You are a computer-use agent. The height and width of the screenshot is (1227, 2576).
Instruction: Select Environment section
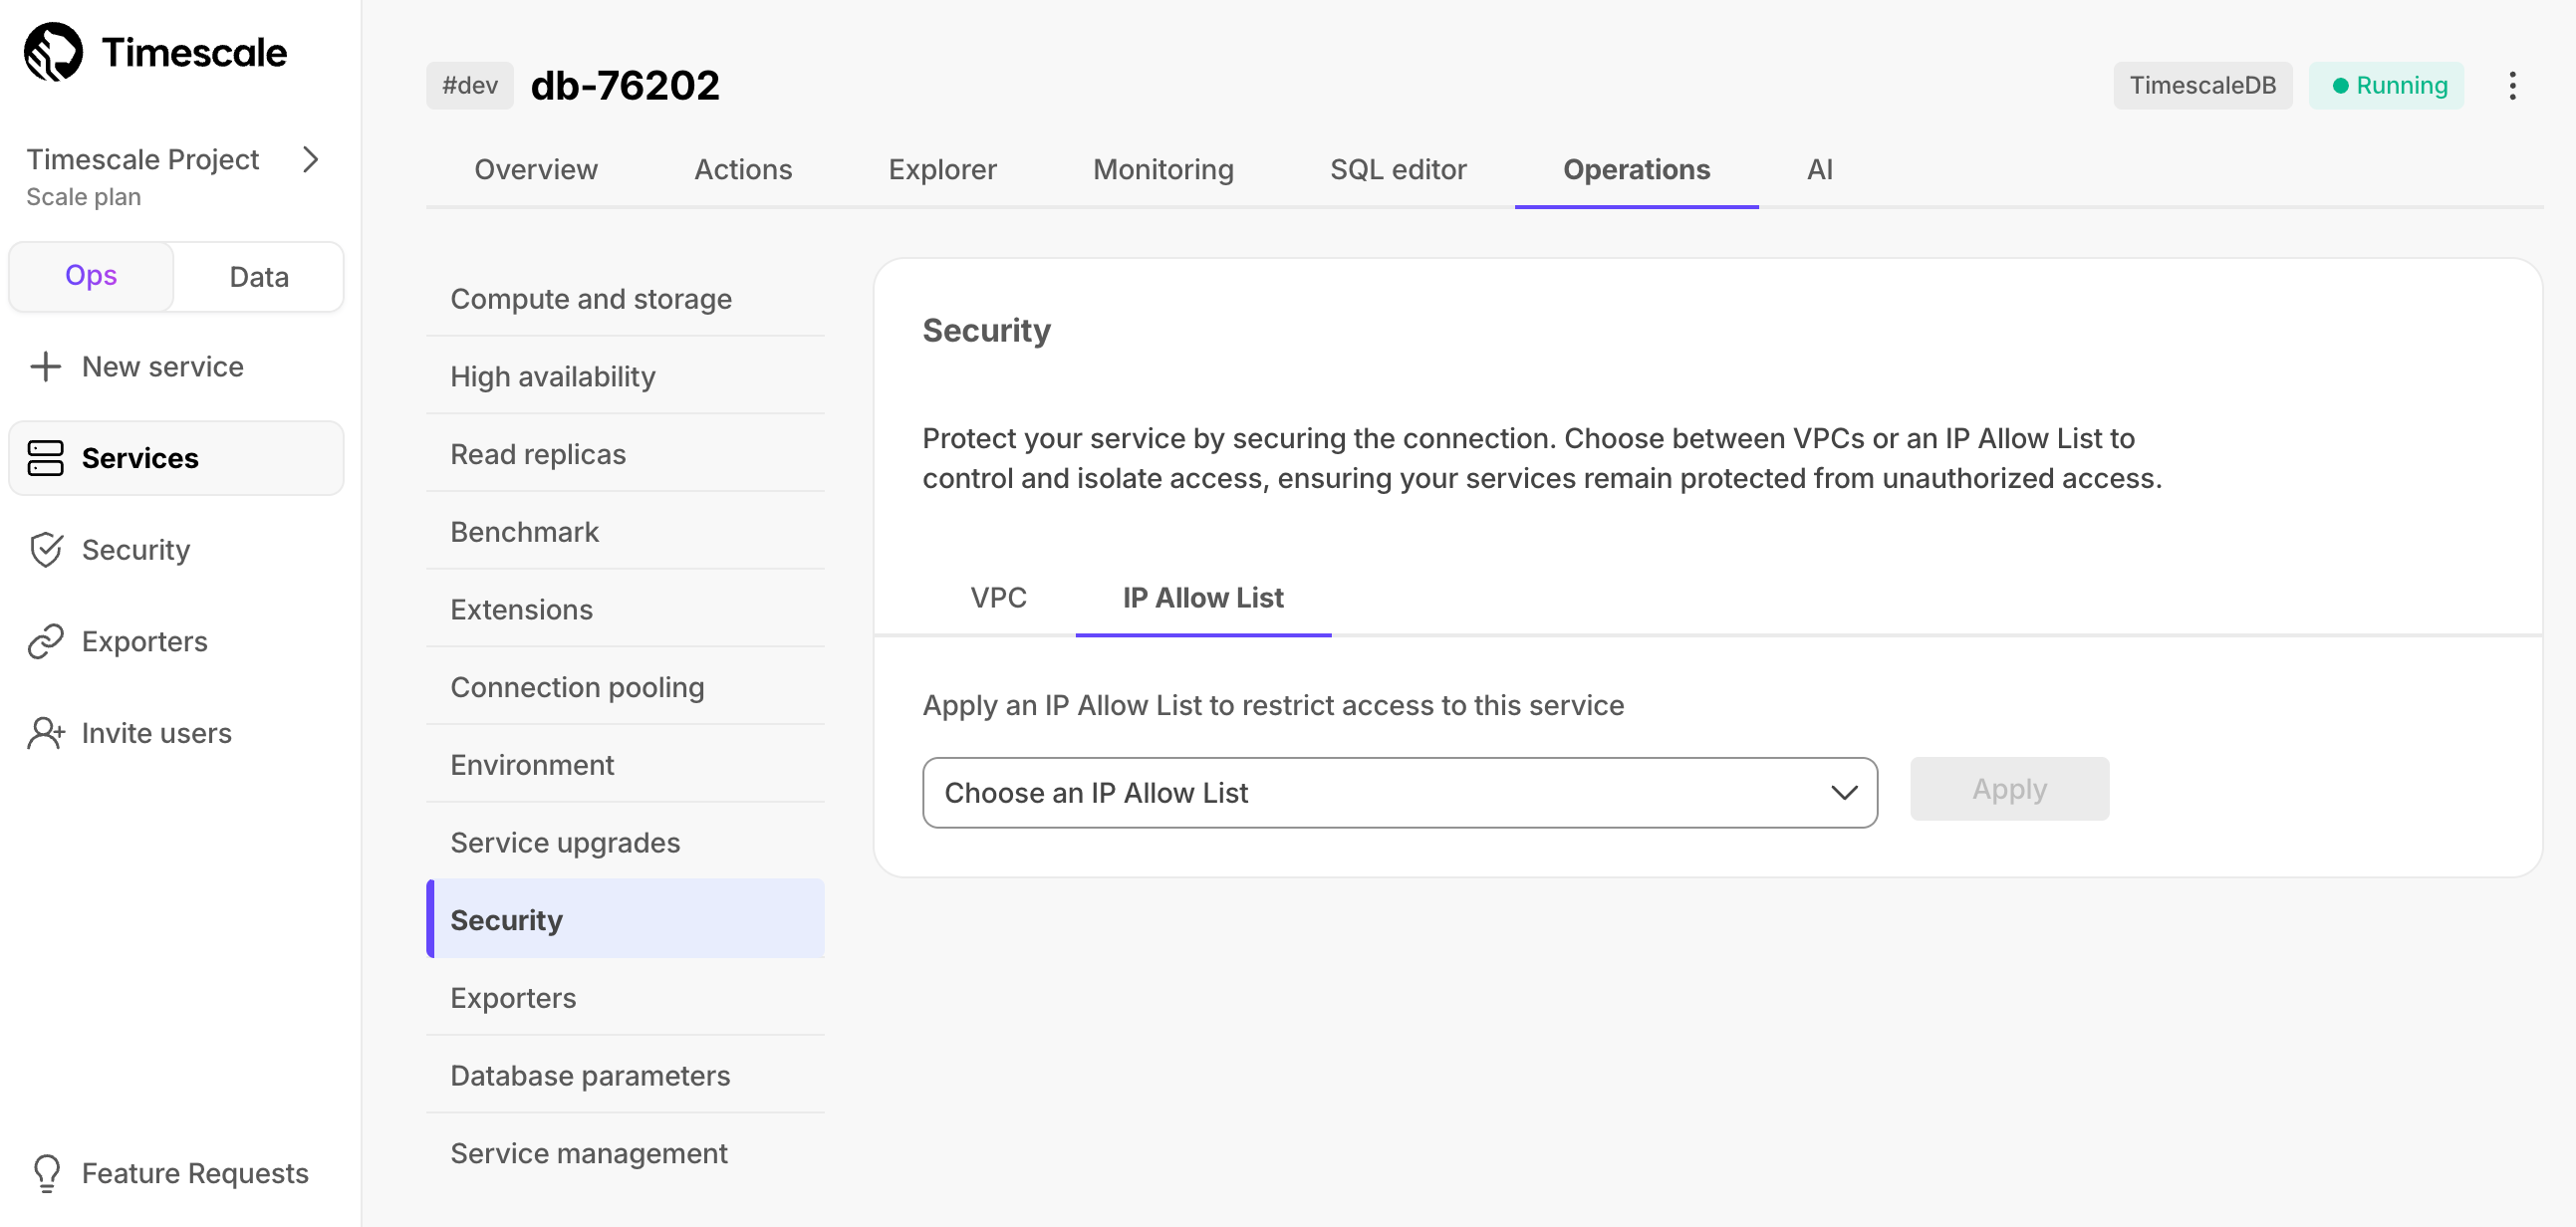click(x=625, y=765)
